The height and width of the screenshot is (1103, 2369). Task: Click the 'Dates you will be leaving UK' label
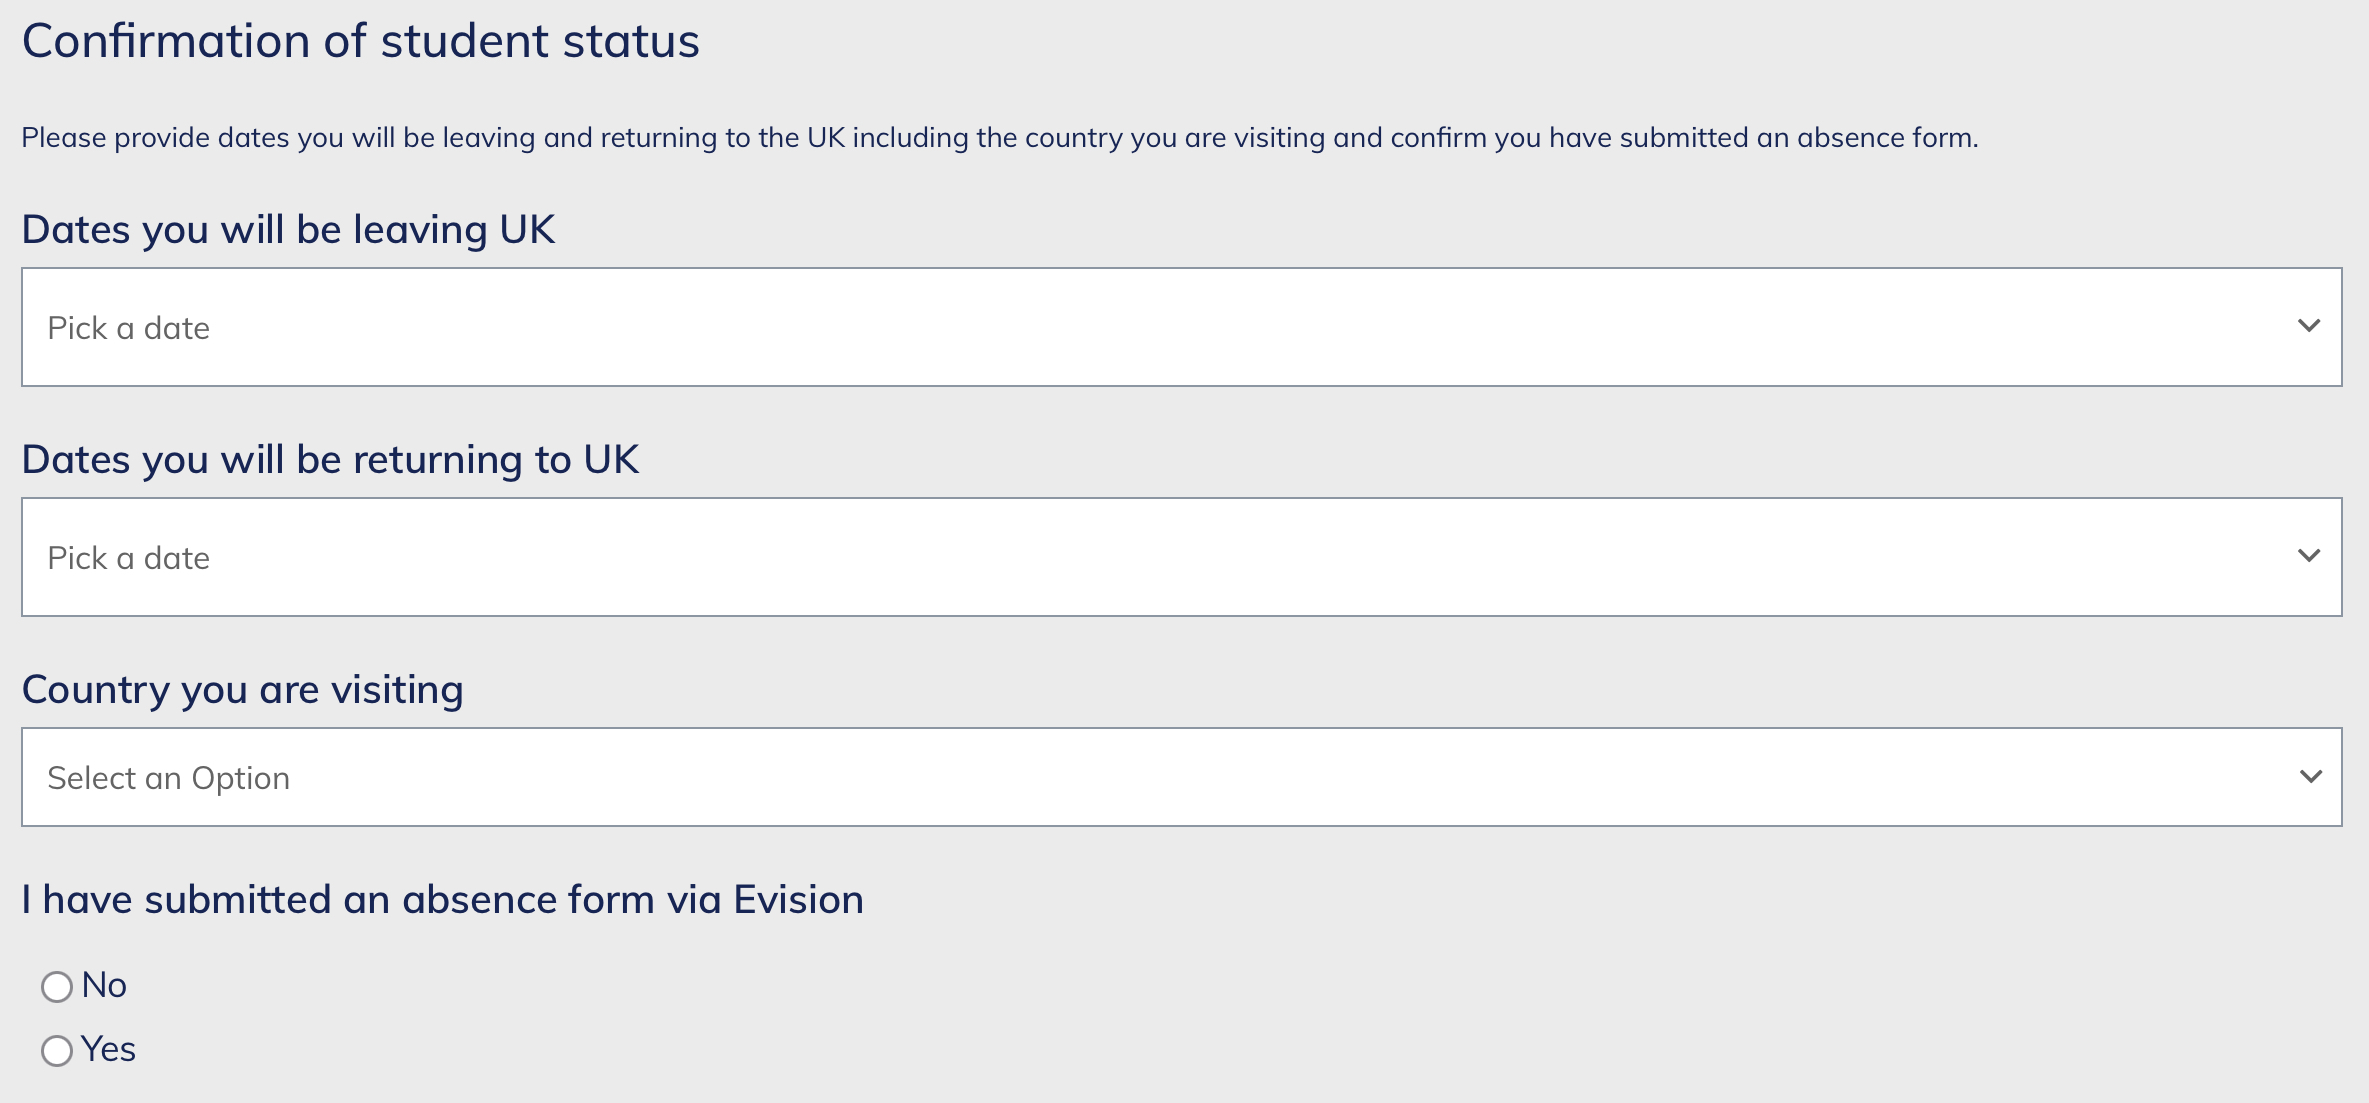288,230
